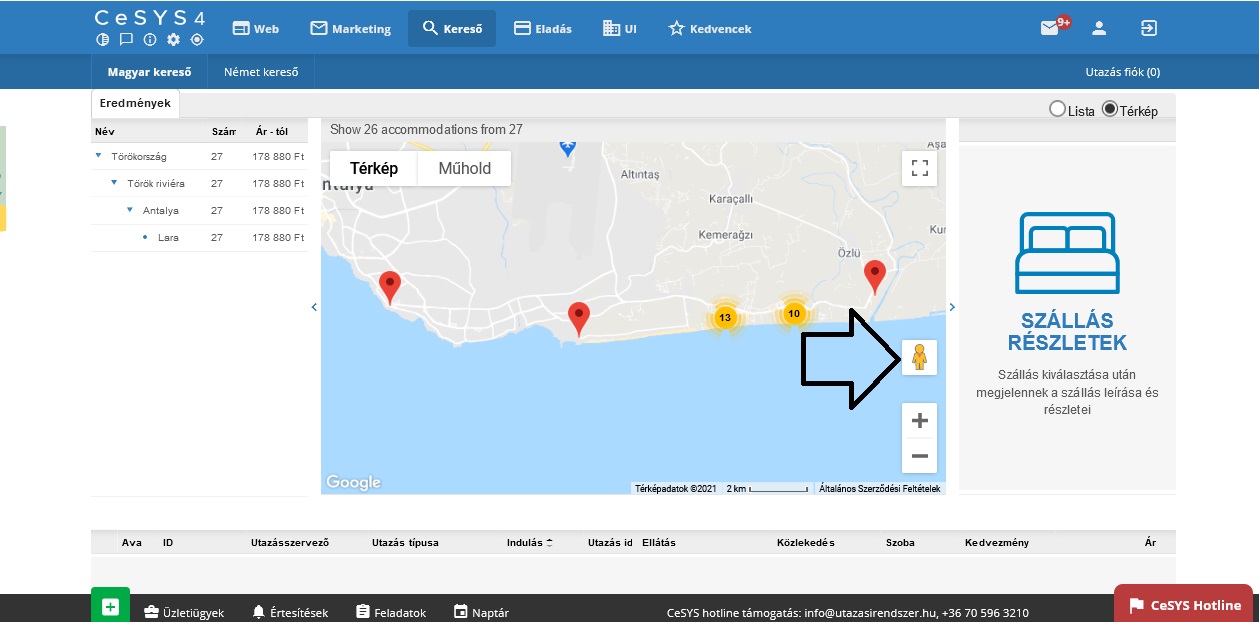Open the Utazás fiók (0) link
This screenshot has width=1259, height=622.
click(1123, 72)
